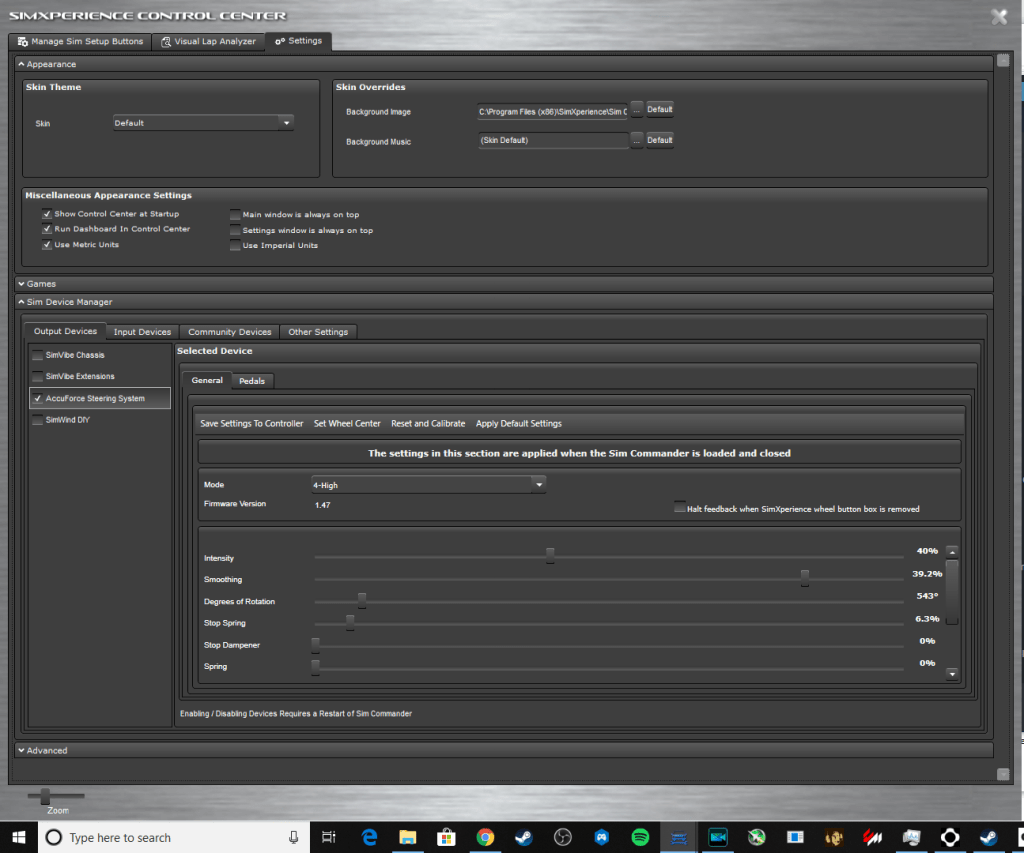Screen dimensions: 1024x853
Task: Open Spotify from the taskbar
Action: pyautogui.click(x=640, y=837)
